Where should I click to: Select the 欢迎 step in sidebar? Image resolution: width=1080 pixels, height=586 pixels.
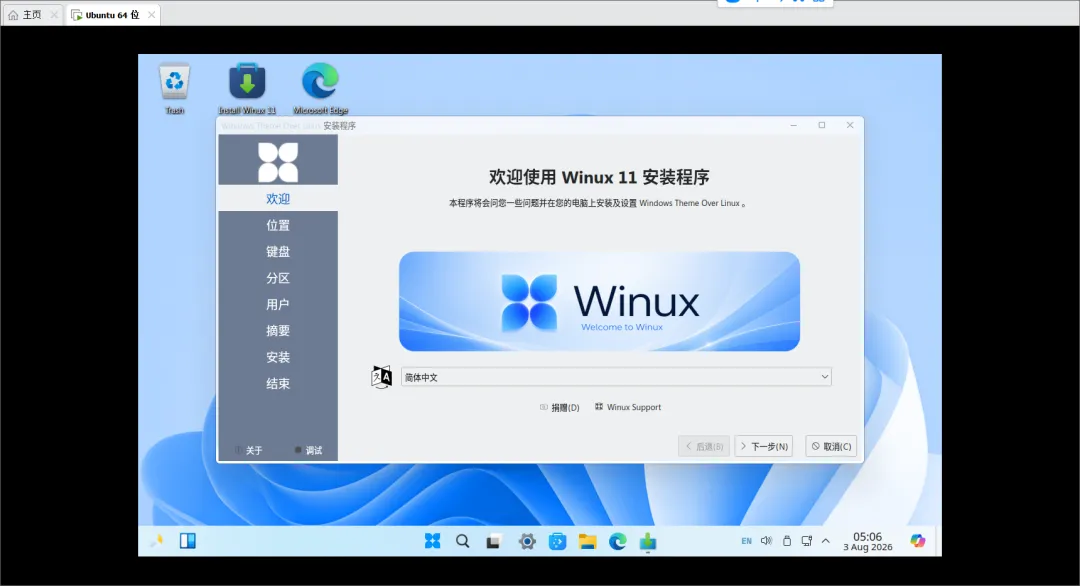coord(278,198)
